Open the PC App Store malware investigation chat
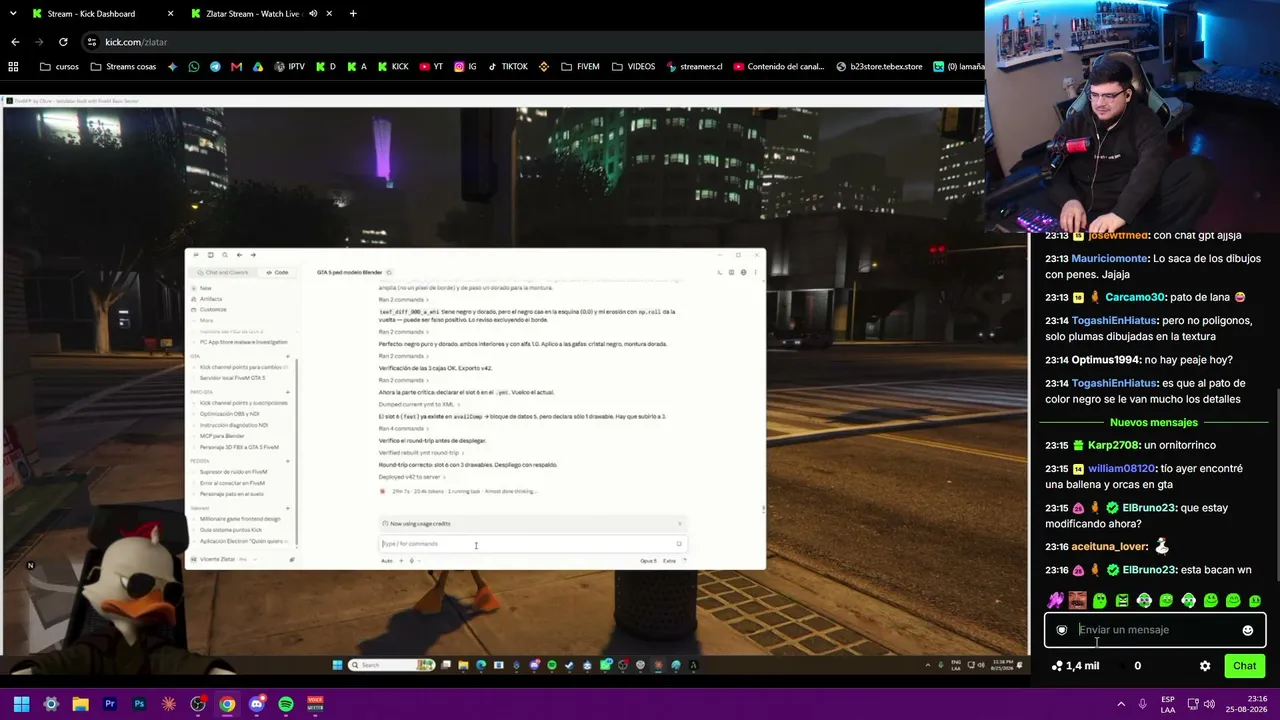 pos(244,342)
